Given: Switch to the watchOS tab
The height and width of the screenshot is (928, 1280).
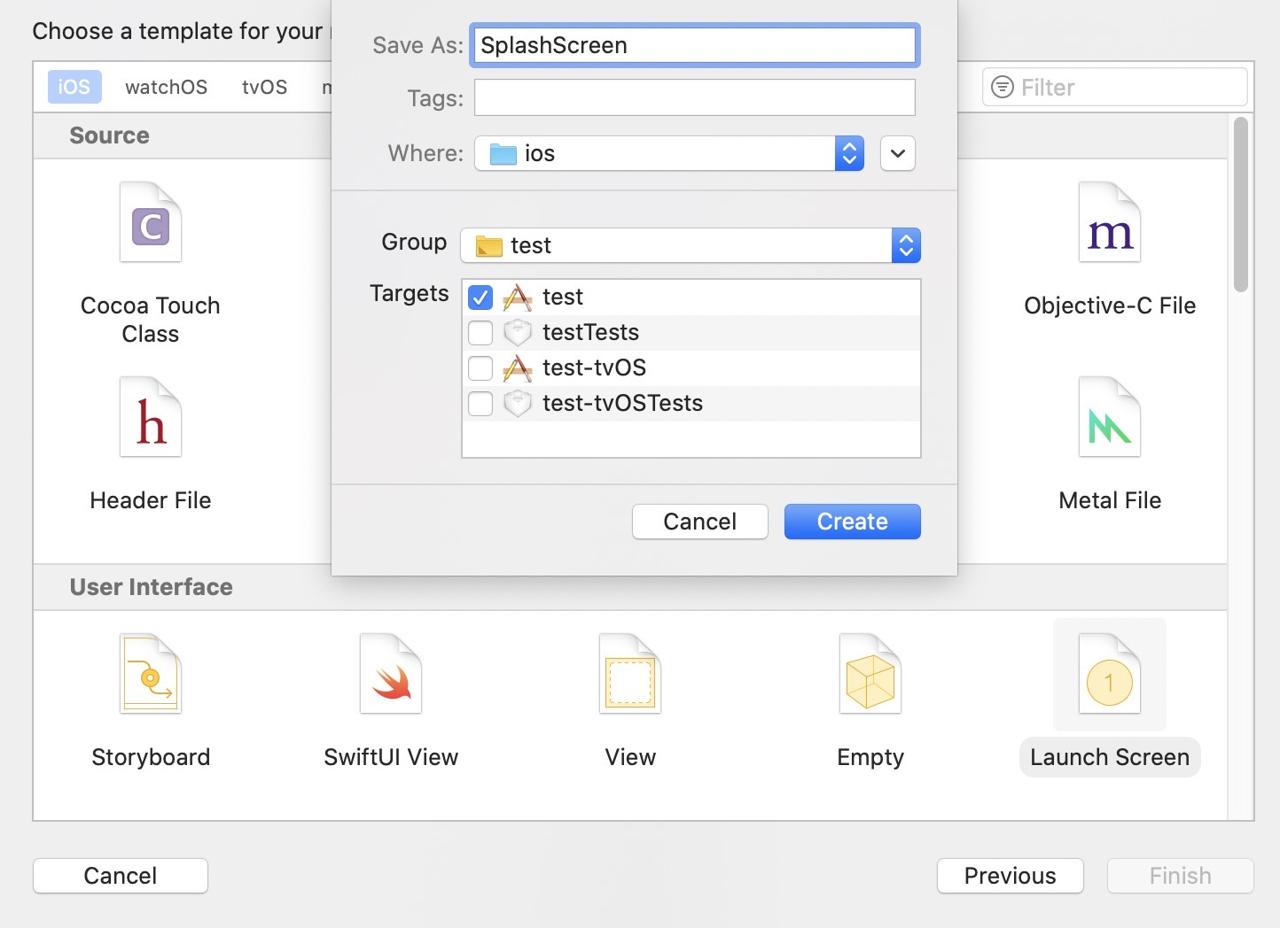Looking at the screenshot, I should pos(166,87).
